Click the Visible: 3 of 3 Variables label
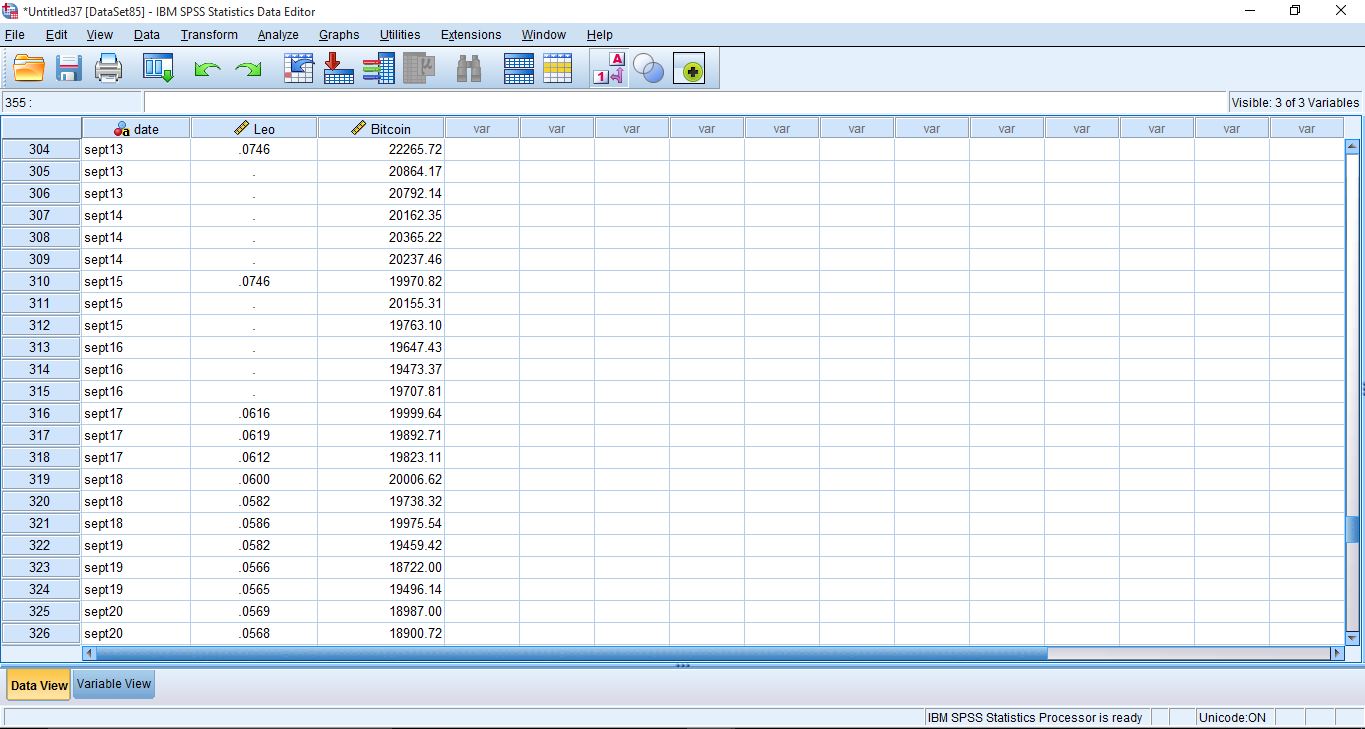 coord(1295,102)
